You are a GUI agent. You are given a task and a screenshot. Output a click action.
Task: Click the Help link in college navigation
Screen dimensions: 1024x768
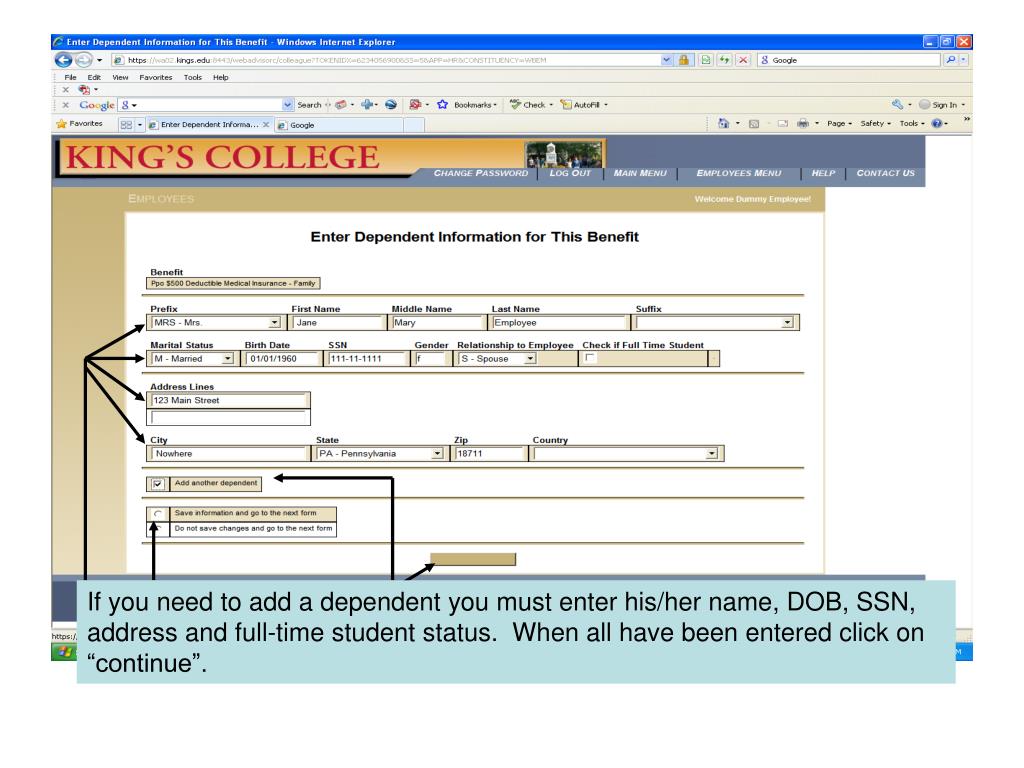tap(823, 173)
